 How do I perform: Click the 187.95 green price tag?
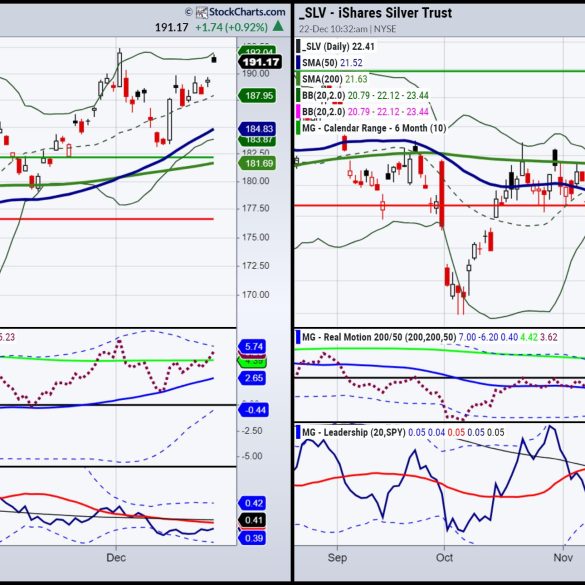pos(257,96)
